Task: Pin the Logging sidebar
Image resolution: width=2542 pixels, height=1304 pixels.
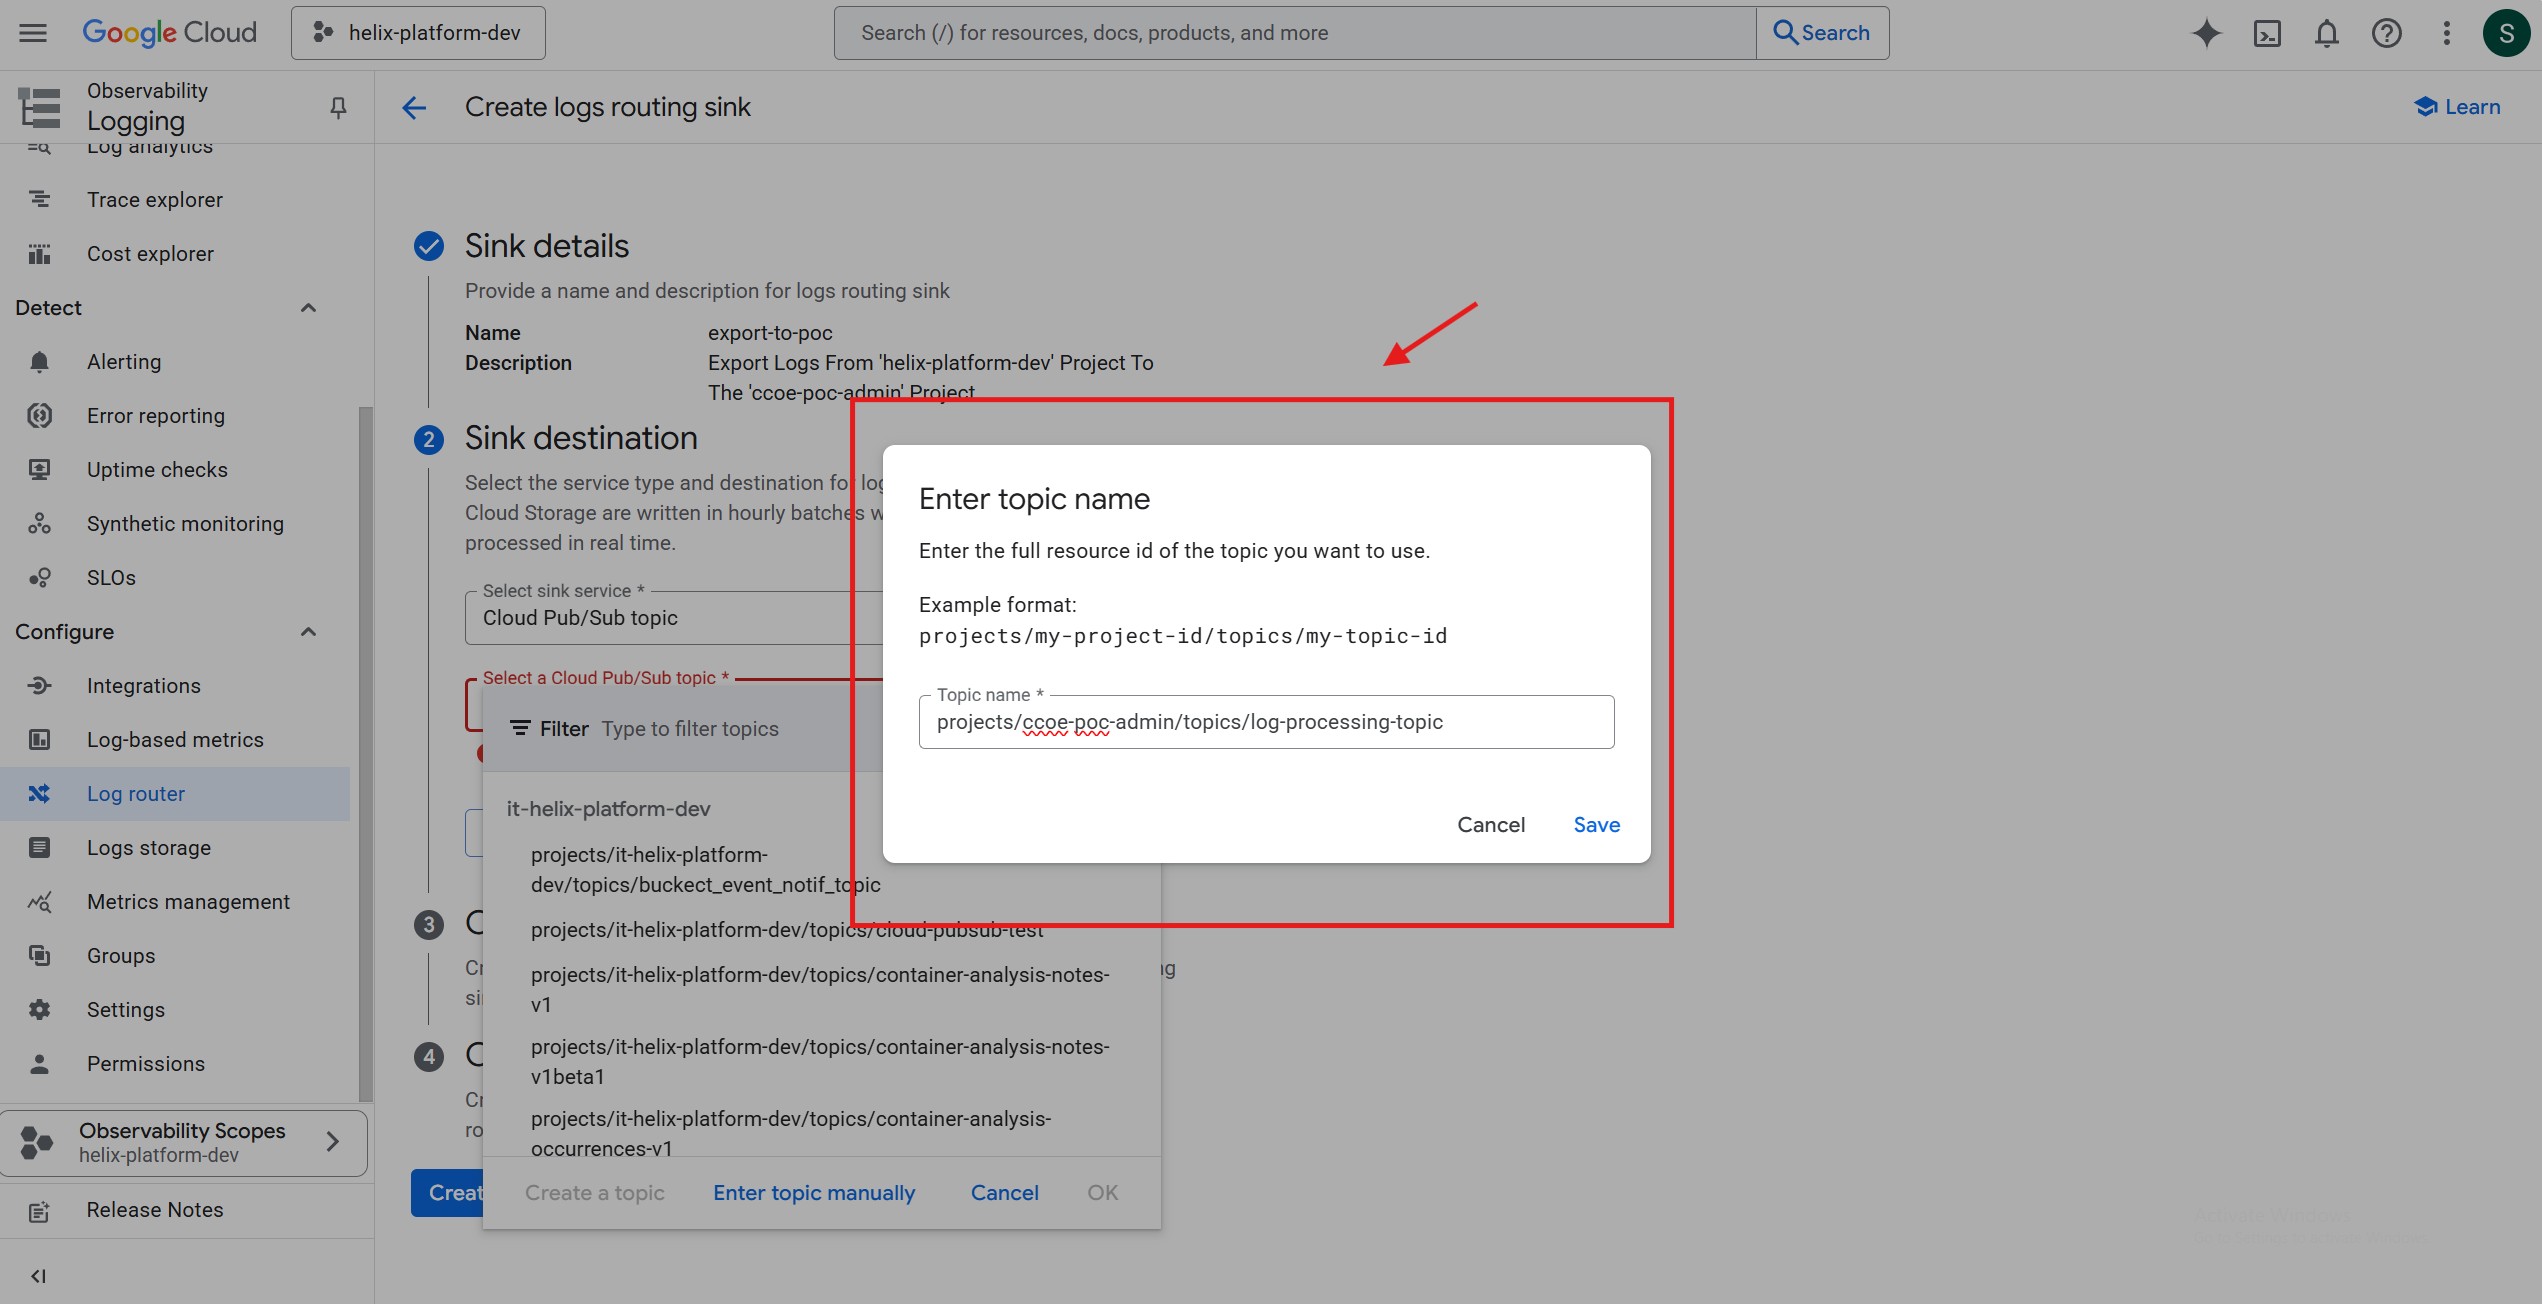Action: pyautogui.click(x=338, y=107)
